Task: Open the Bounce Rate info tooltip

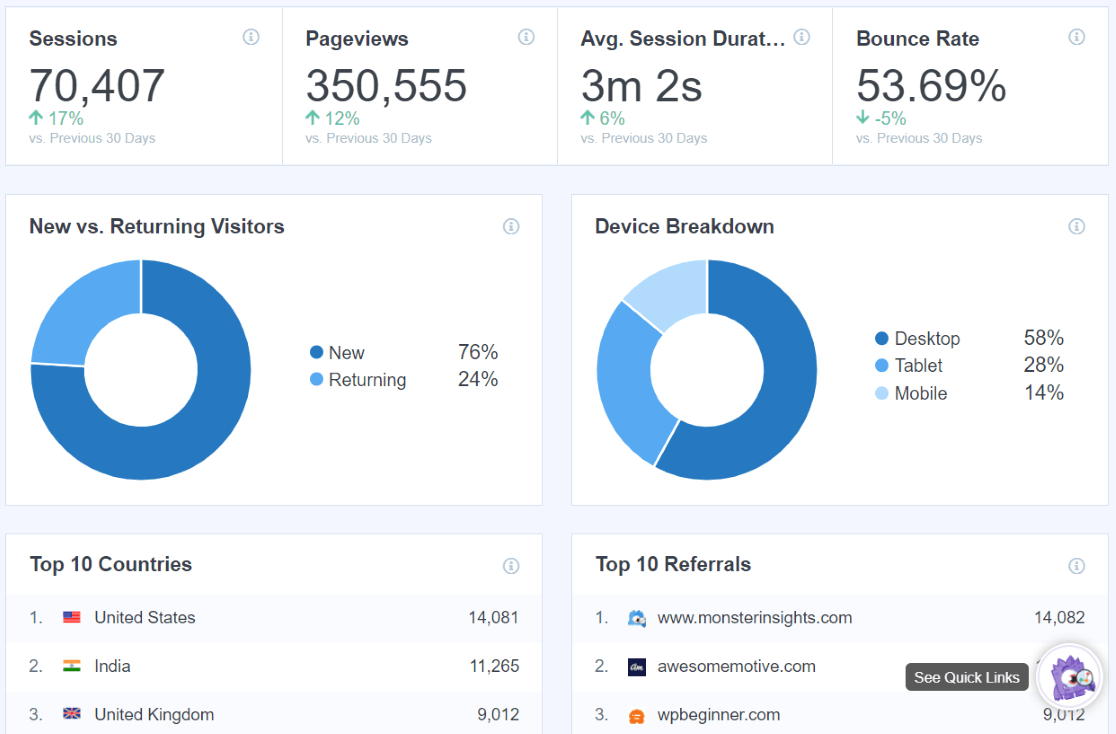Action: [x=1076, y=37]
